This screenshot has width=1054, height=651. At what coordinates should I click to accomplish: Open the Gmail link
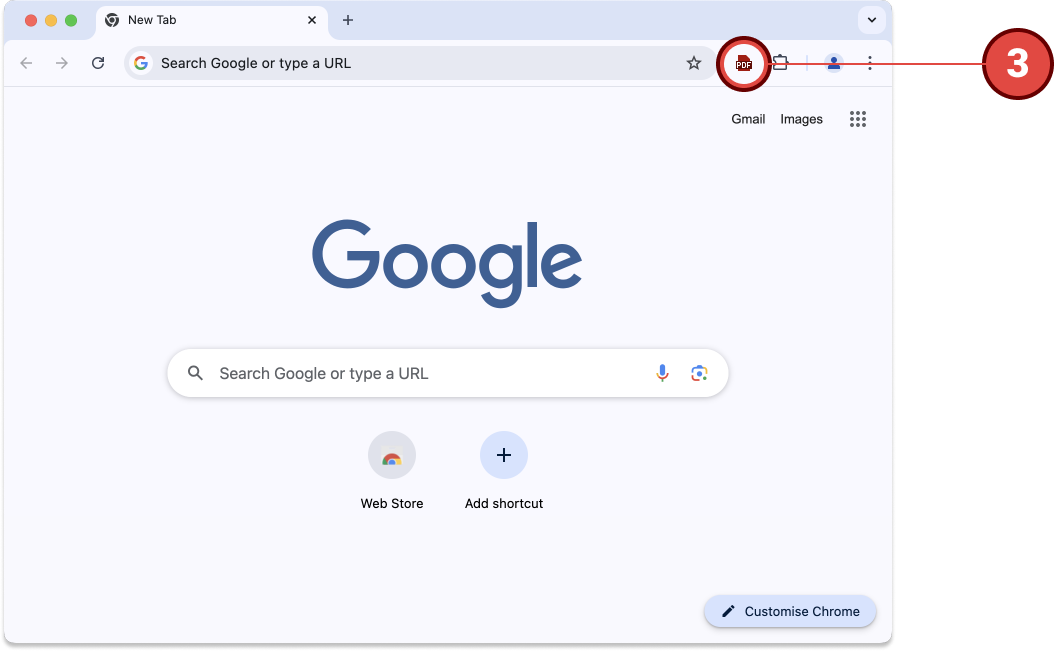(x=748, y=119)
